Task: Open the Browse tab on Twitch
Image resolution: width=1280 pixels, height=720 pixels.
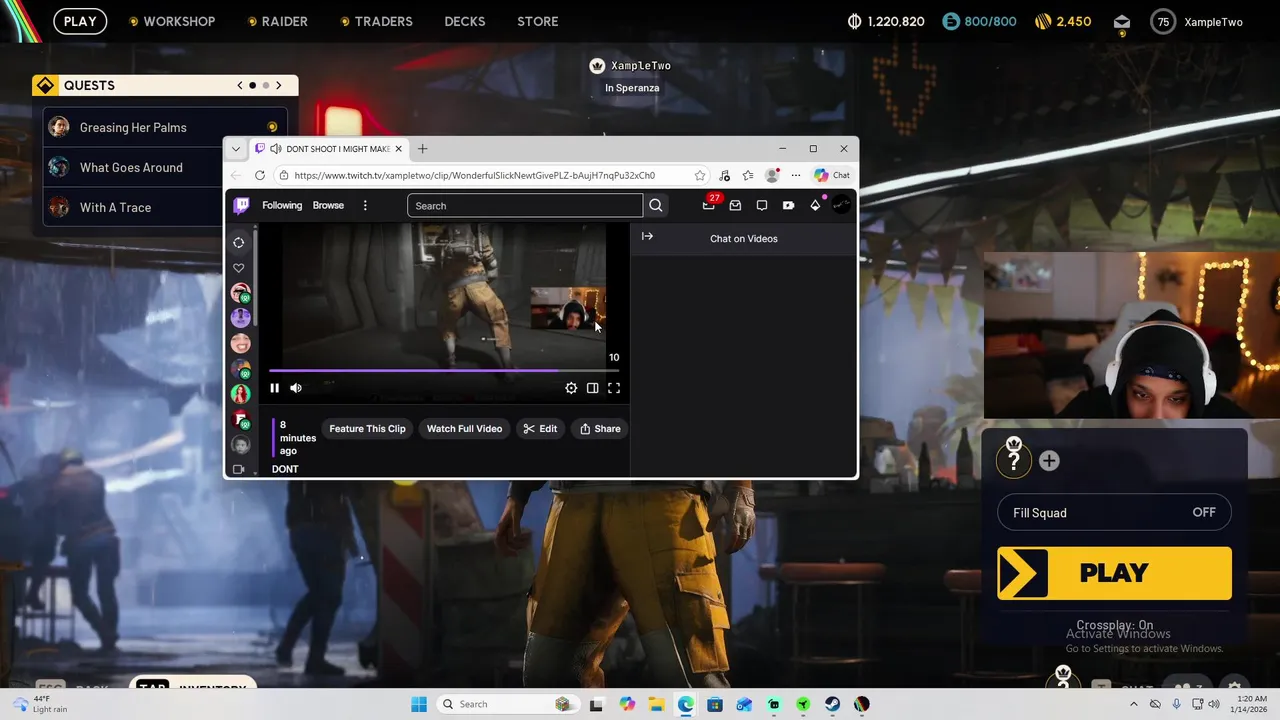Action: [328, 205]
